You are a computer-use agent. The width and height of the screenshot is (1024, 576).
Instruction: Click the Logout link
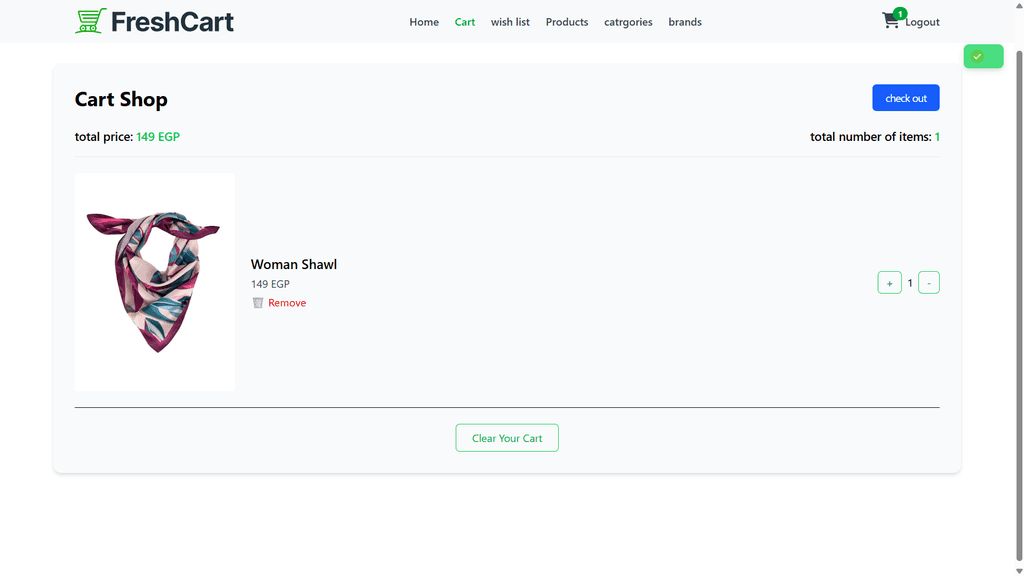click(922, 22)
